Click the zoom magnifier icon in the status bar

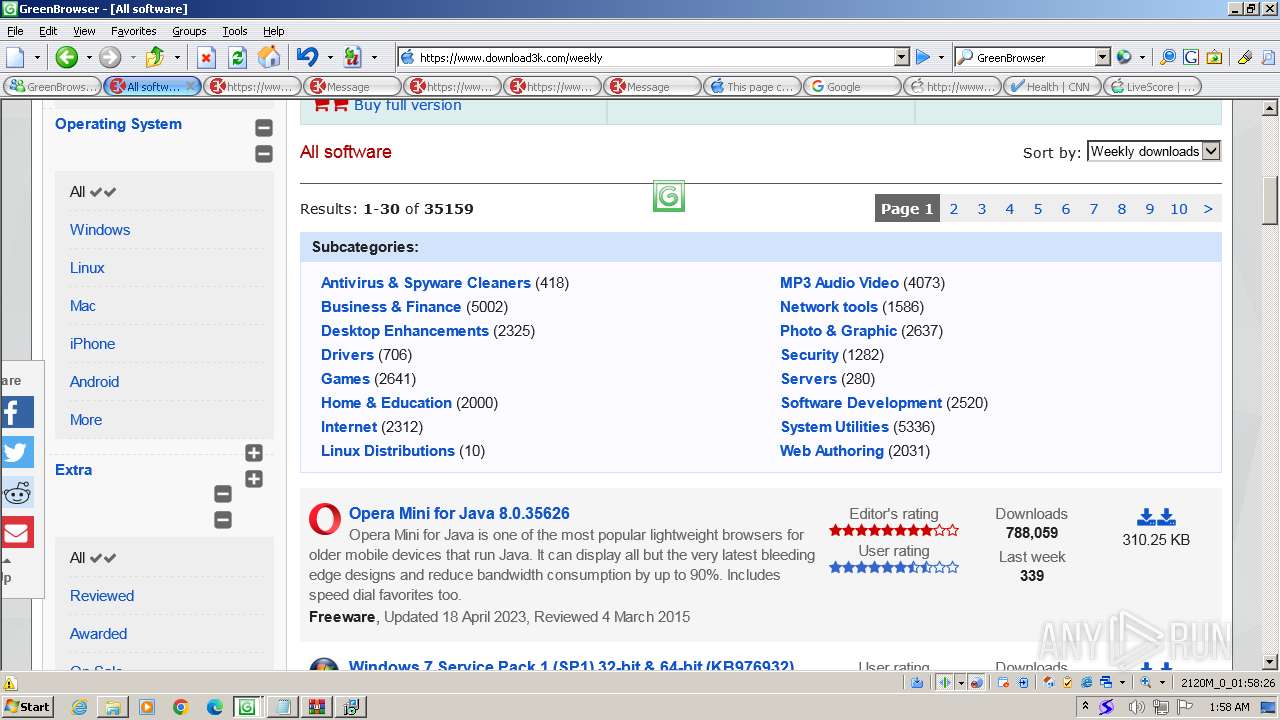1146,682
